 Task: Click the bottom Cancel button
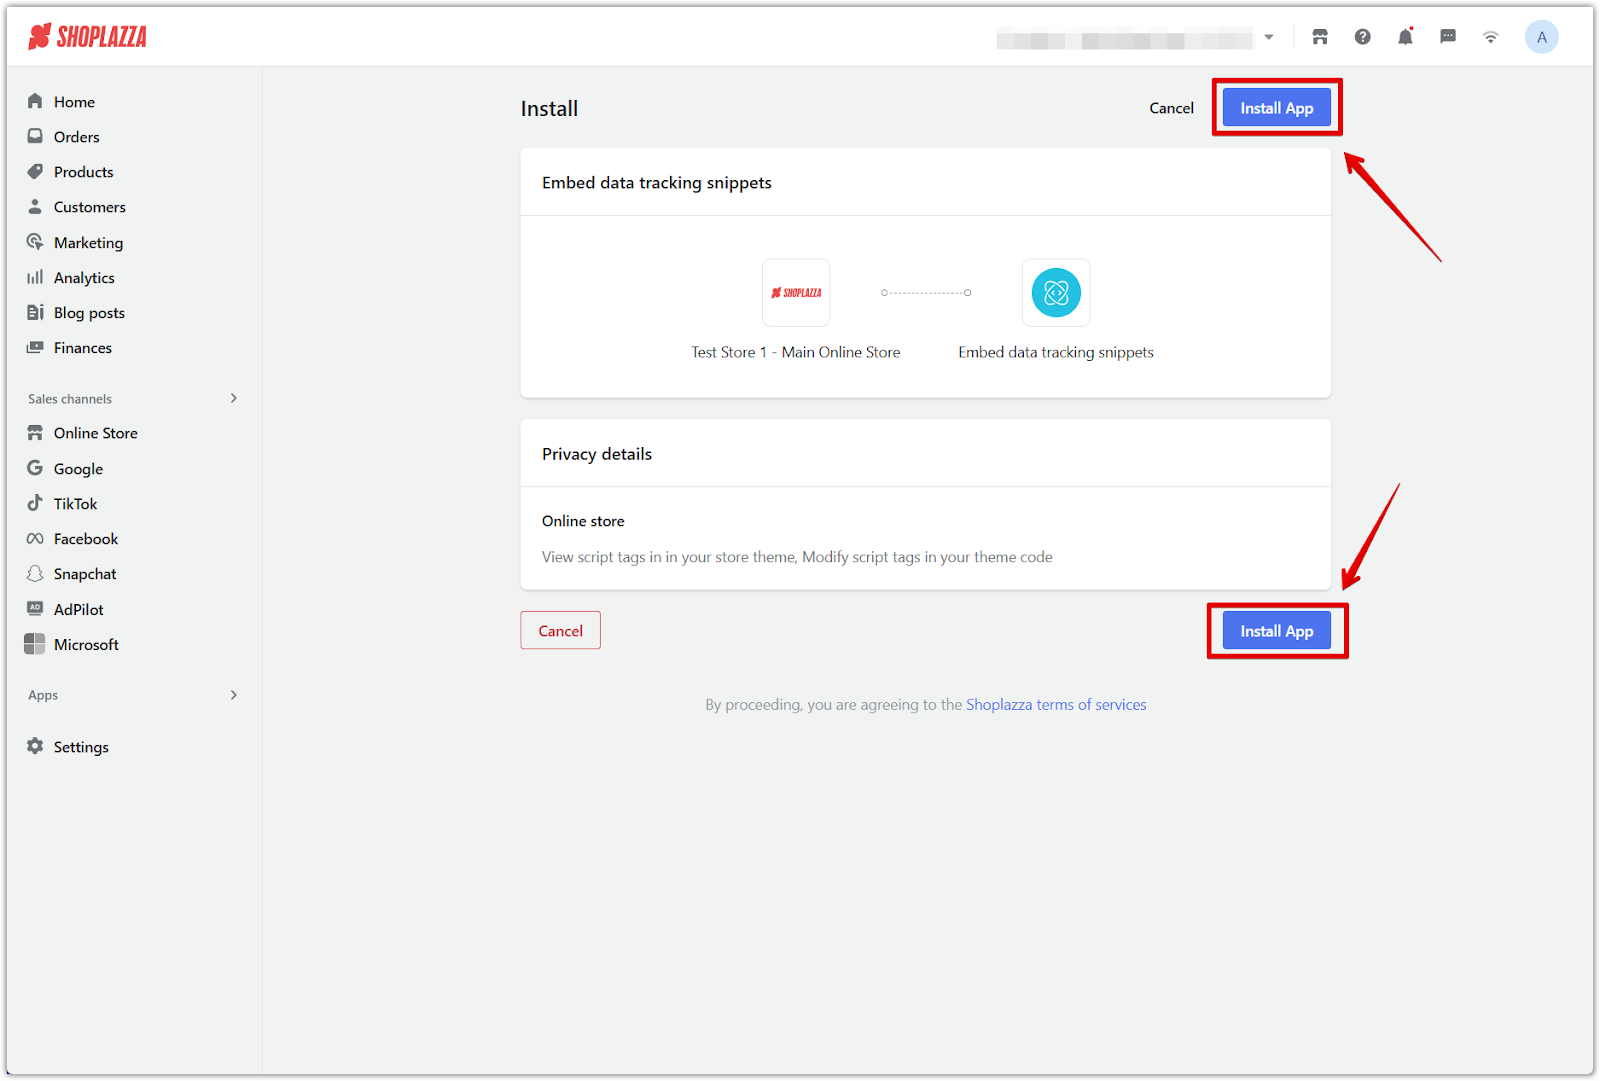click(x=560, y=630)
